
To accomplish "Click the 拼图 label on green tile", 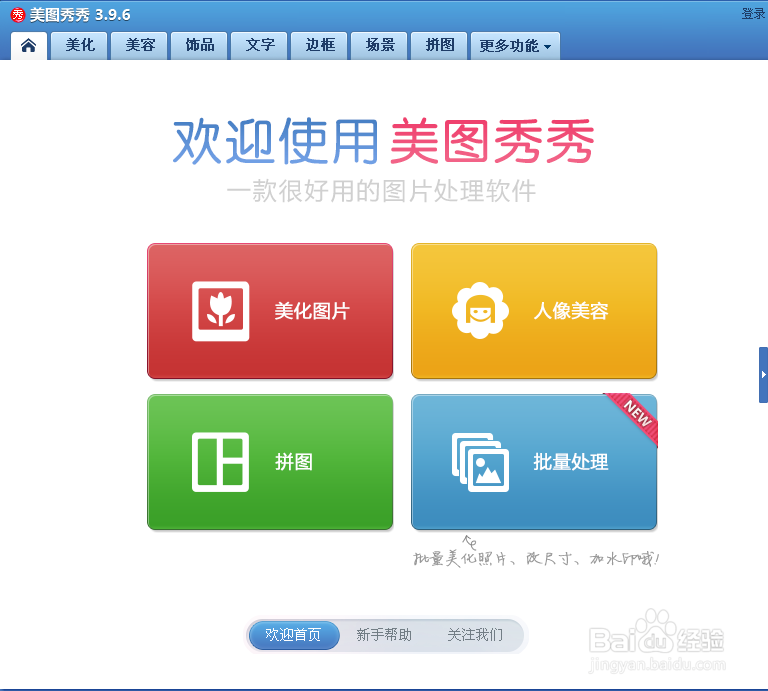I will [x=293, y=462].
